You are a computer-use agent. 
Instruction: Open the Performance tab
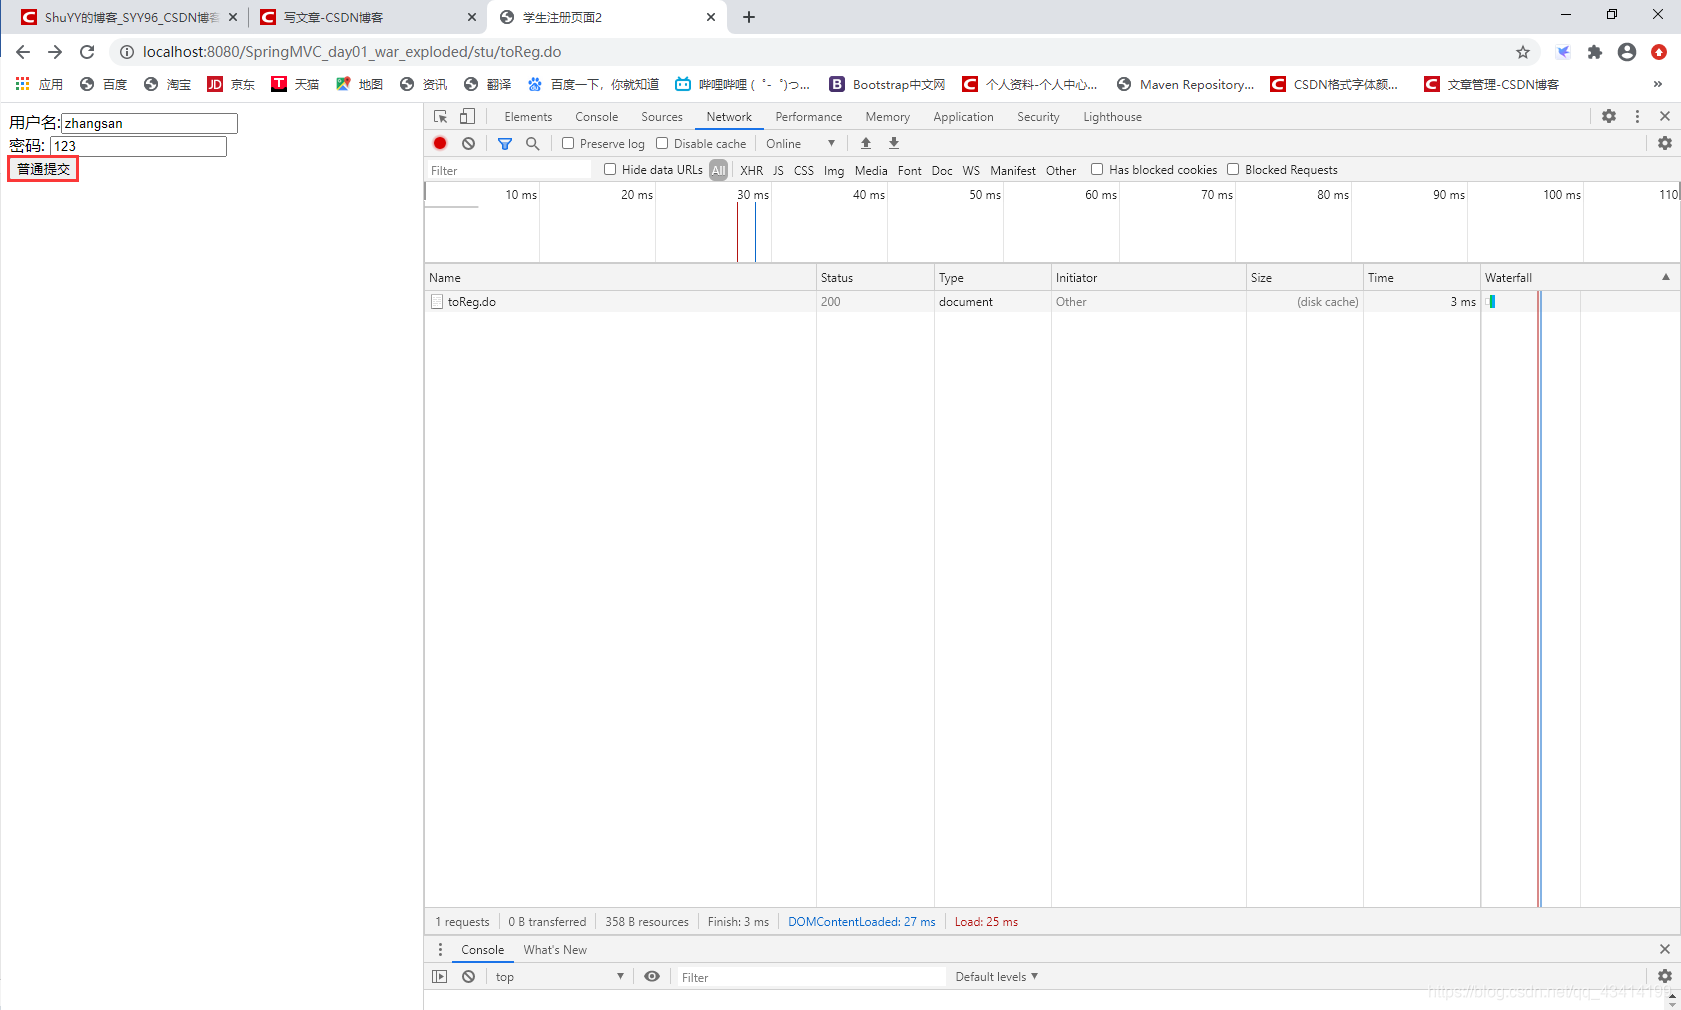point(809,116)
